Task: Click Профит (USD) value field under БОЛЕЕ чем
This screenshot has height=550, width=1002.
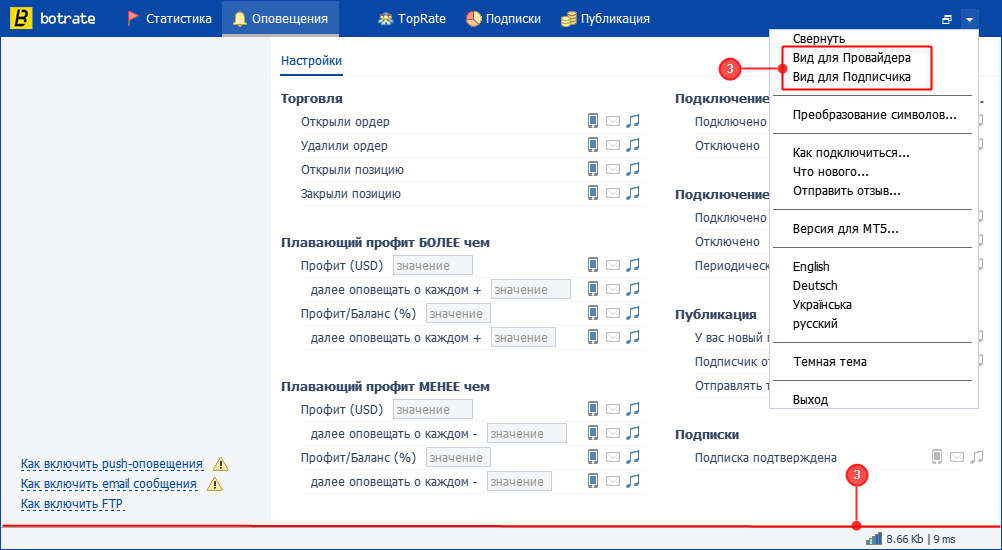Action: [433, 265]
